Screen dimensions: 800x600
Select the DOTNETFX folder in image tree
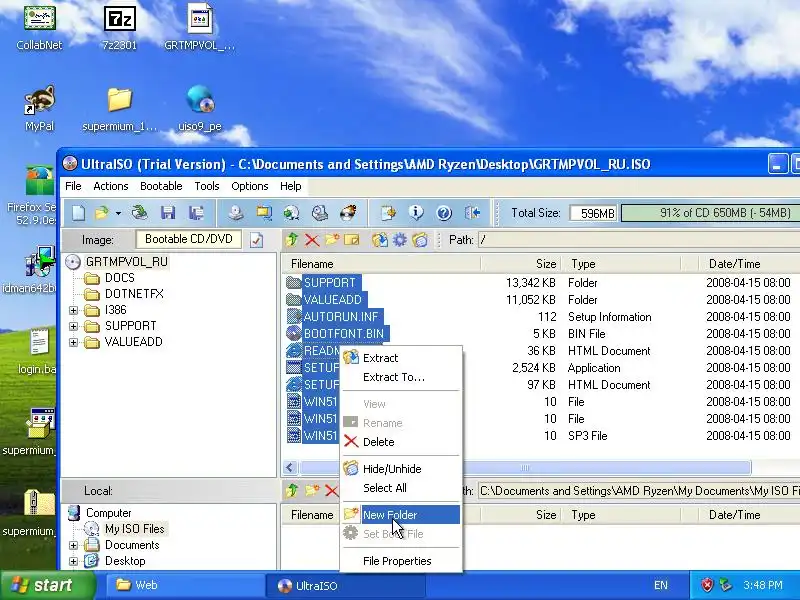(134, 294)
